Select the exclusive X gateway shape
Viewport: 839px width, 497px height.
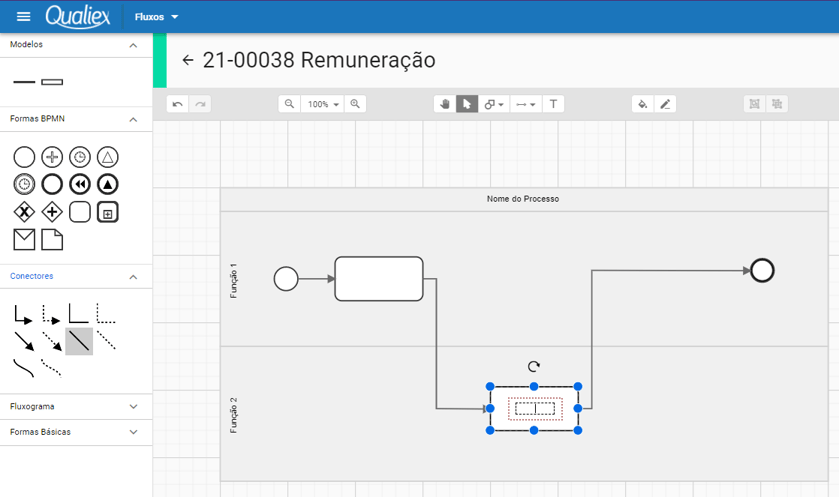tap(24, 212)
